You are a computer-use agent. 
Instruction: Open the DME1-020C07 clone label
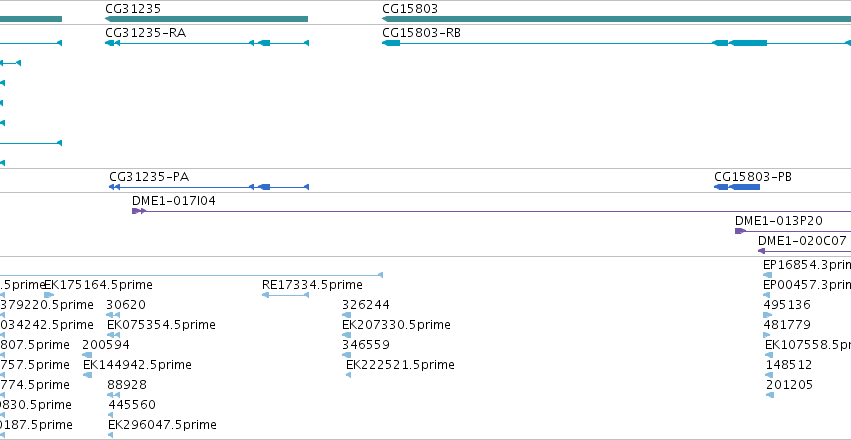pos(802,241)
